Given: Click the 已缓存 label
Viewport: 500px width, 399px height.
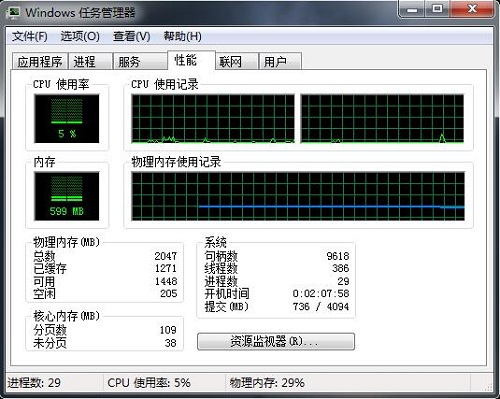Looking at the screenshot, I should click(50, 268).
